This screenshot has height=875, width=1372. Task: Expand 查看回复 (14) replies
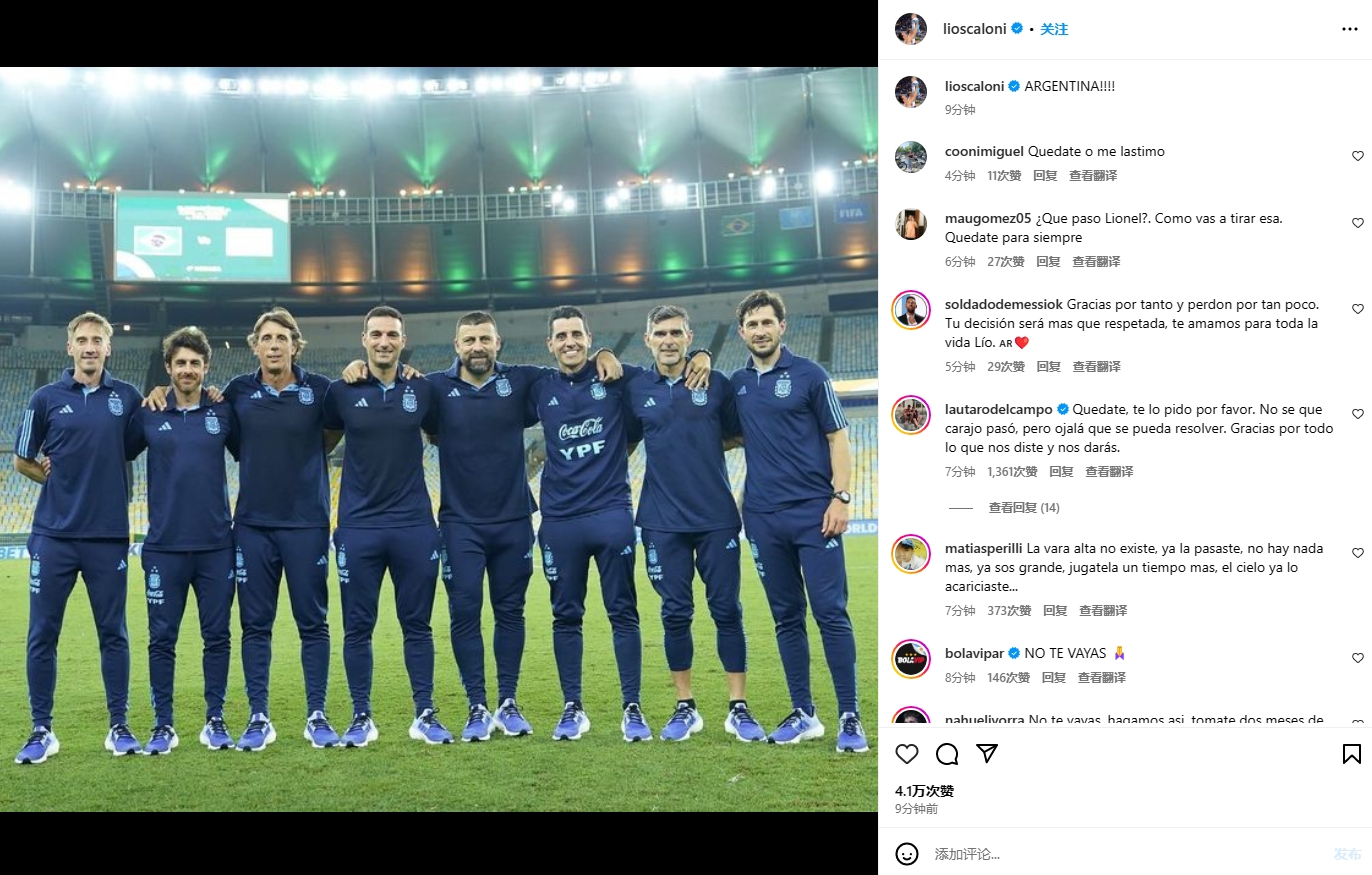(x=1024, y=508)
